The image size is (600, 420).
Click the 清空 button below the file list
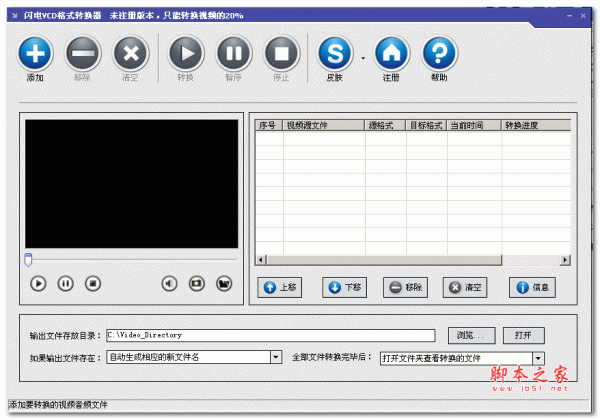pos(465,287)
